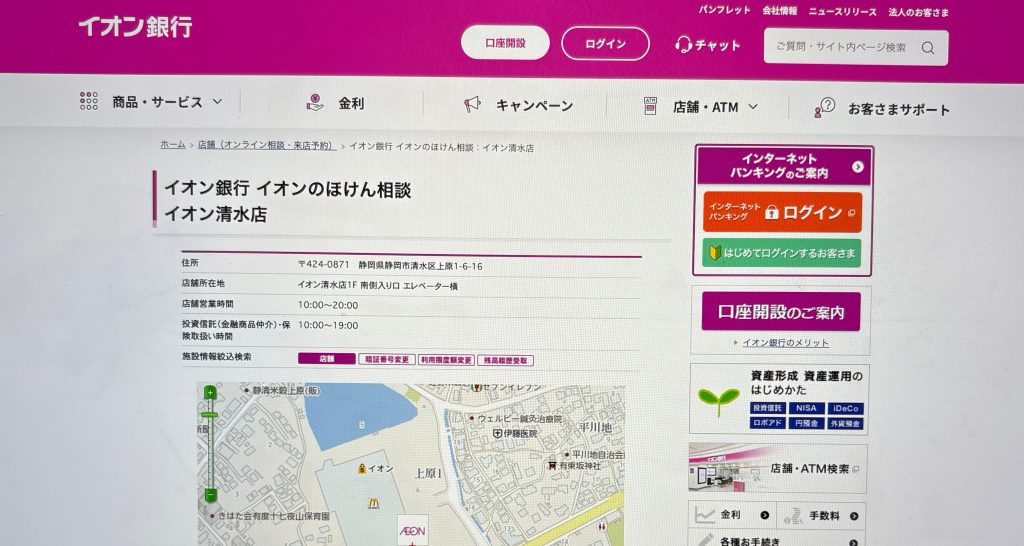
Task: Click the イオン銀行 logo
Action: click(x=135, y=27)
